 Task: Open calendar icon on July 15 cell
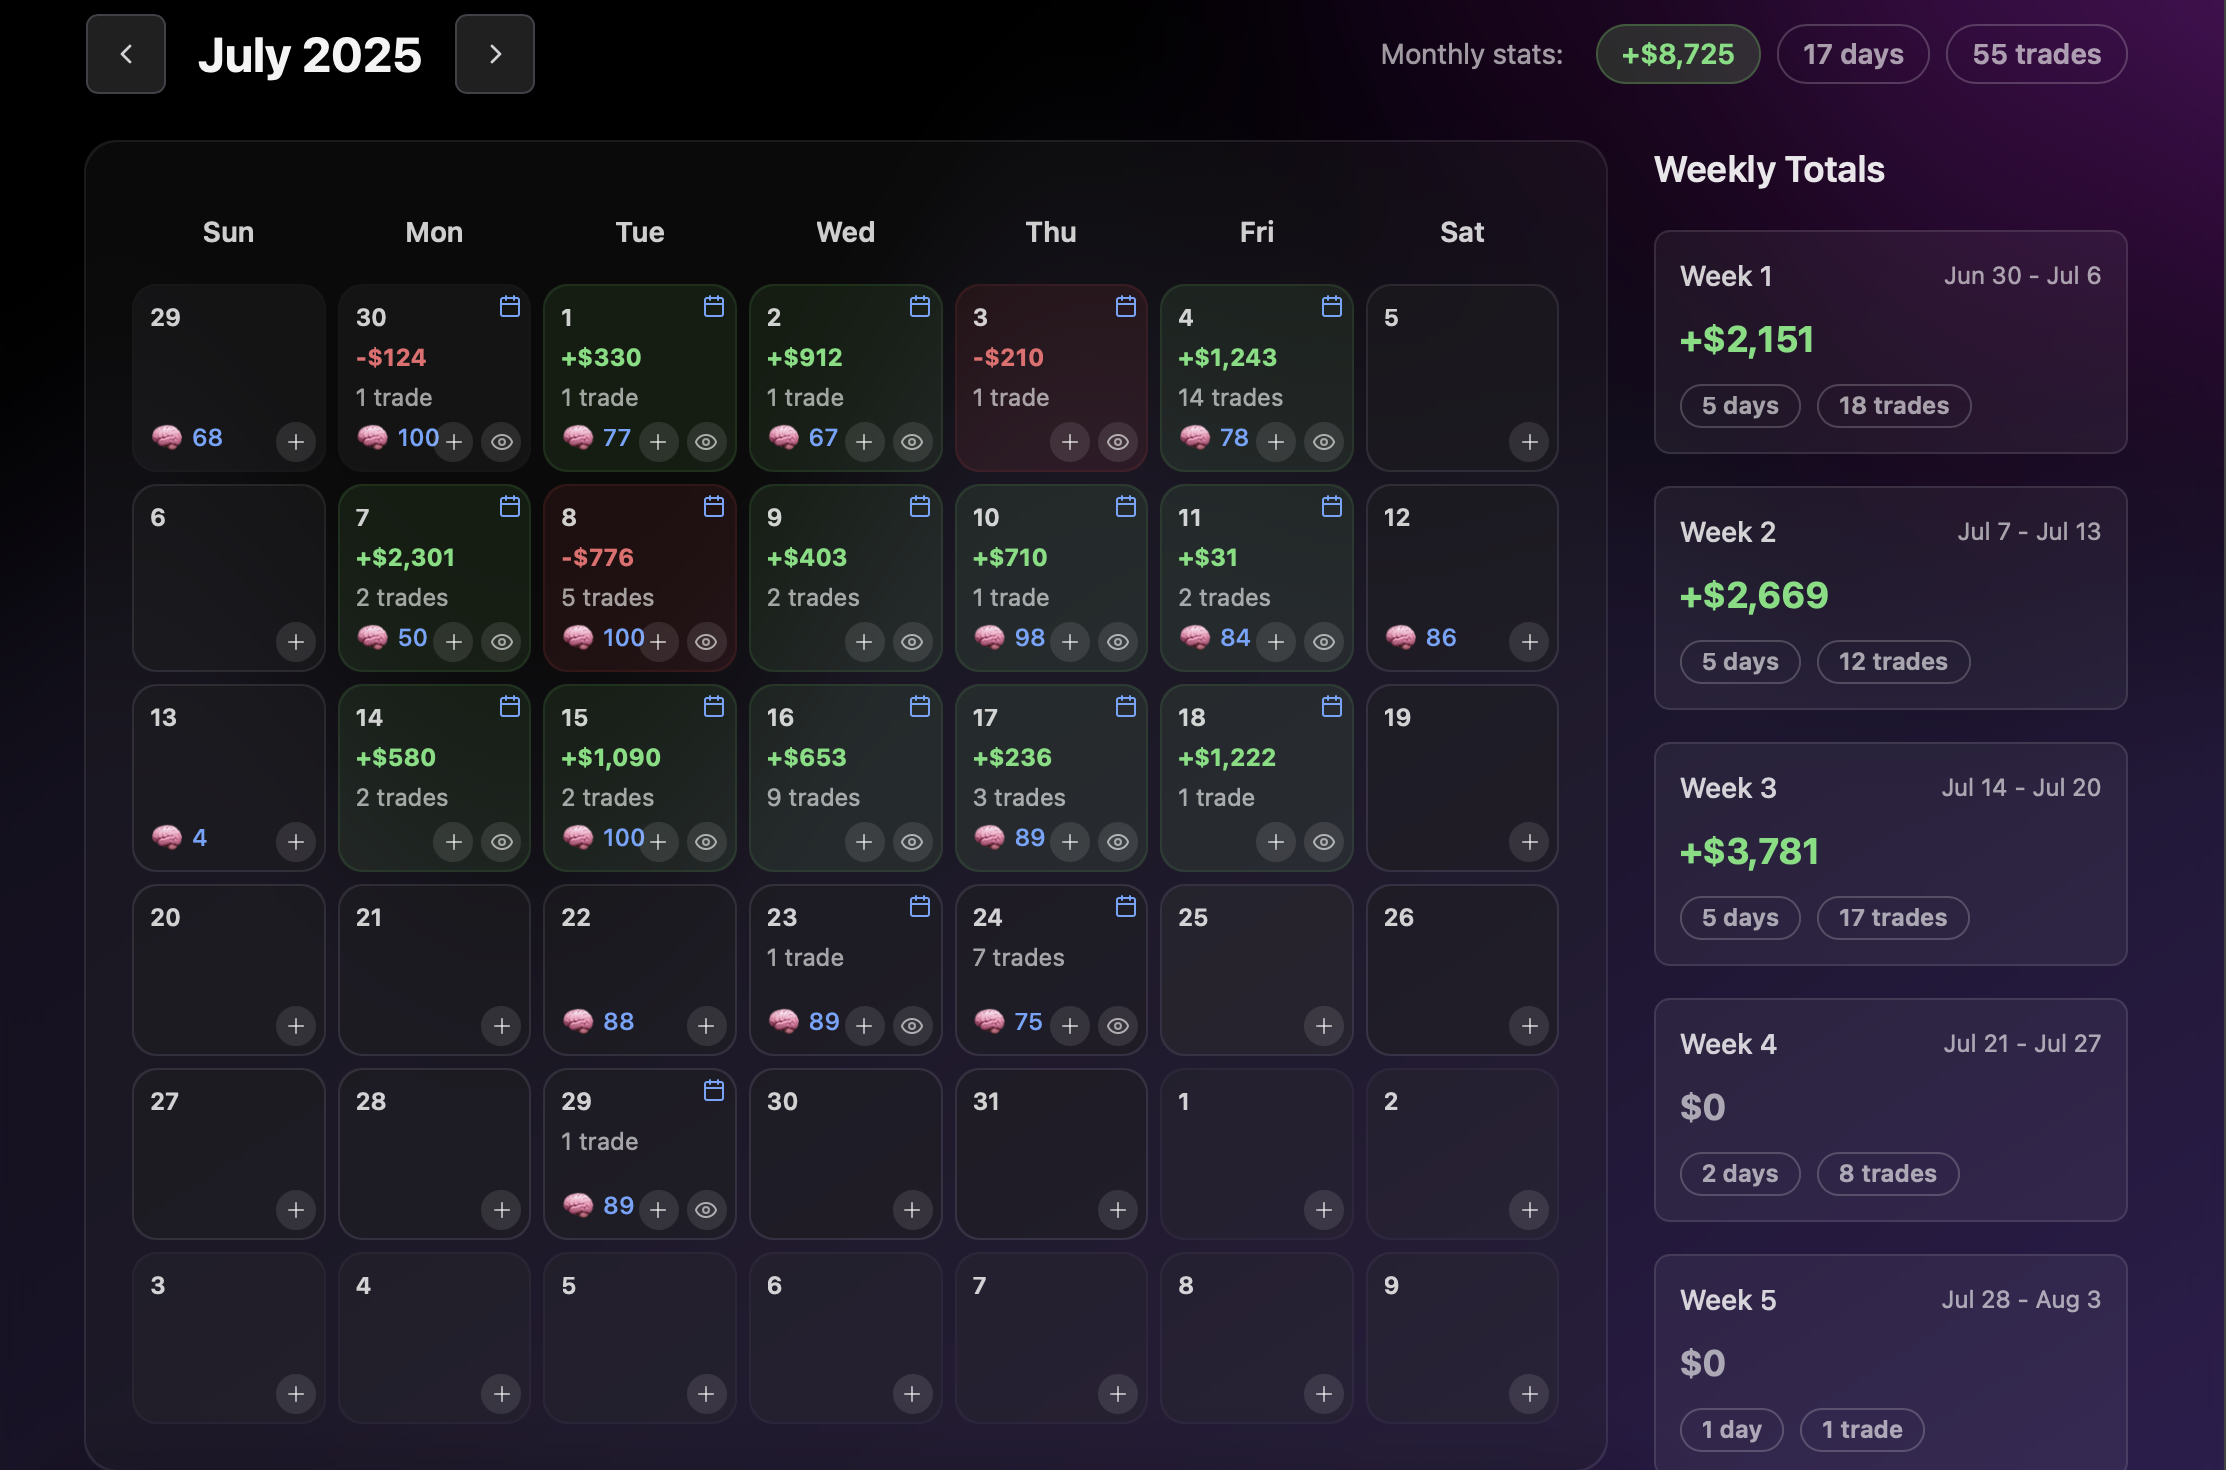(714, 706)
